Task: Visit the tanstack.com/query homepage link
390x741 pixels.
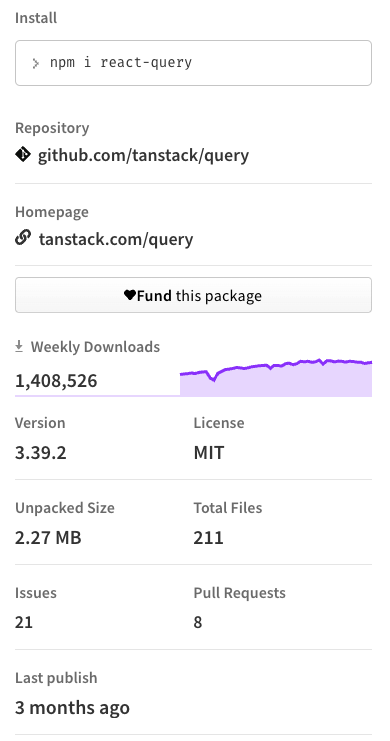Action: click(x=116, y=239)
